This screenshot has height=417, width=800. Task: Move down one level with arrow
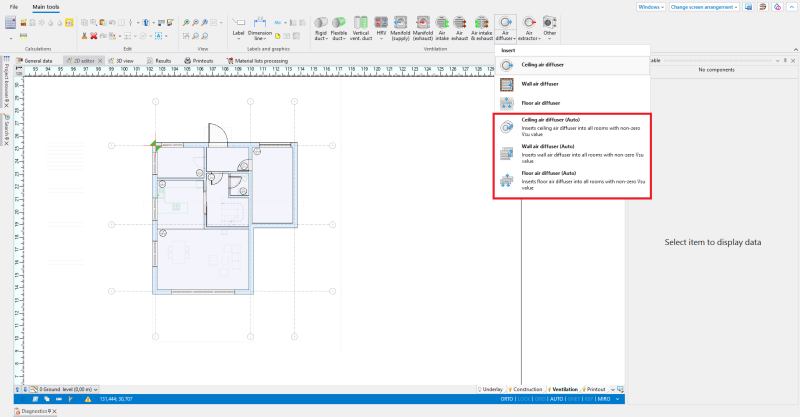[x=25, y=389]
